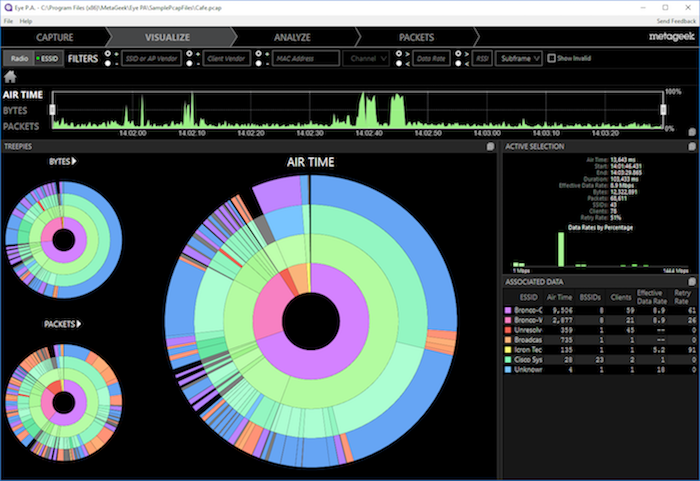Enable the Show Invalid checkbox
Screen dimensions: 700x481
click(x=552, y=58)
